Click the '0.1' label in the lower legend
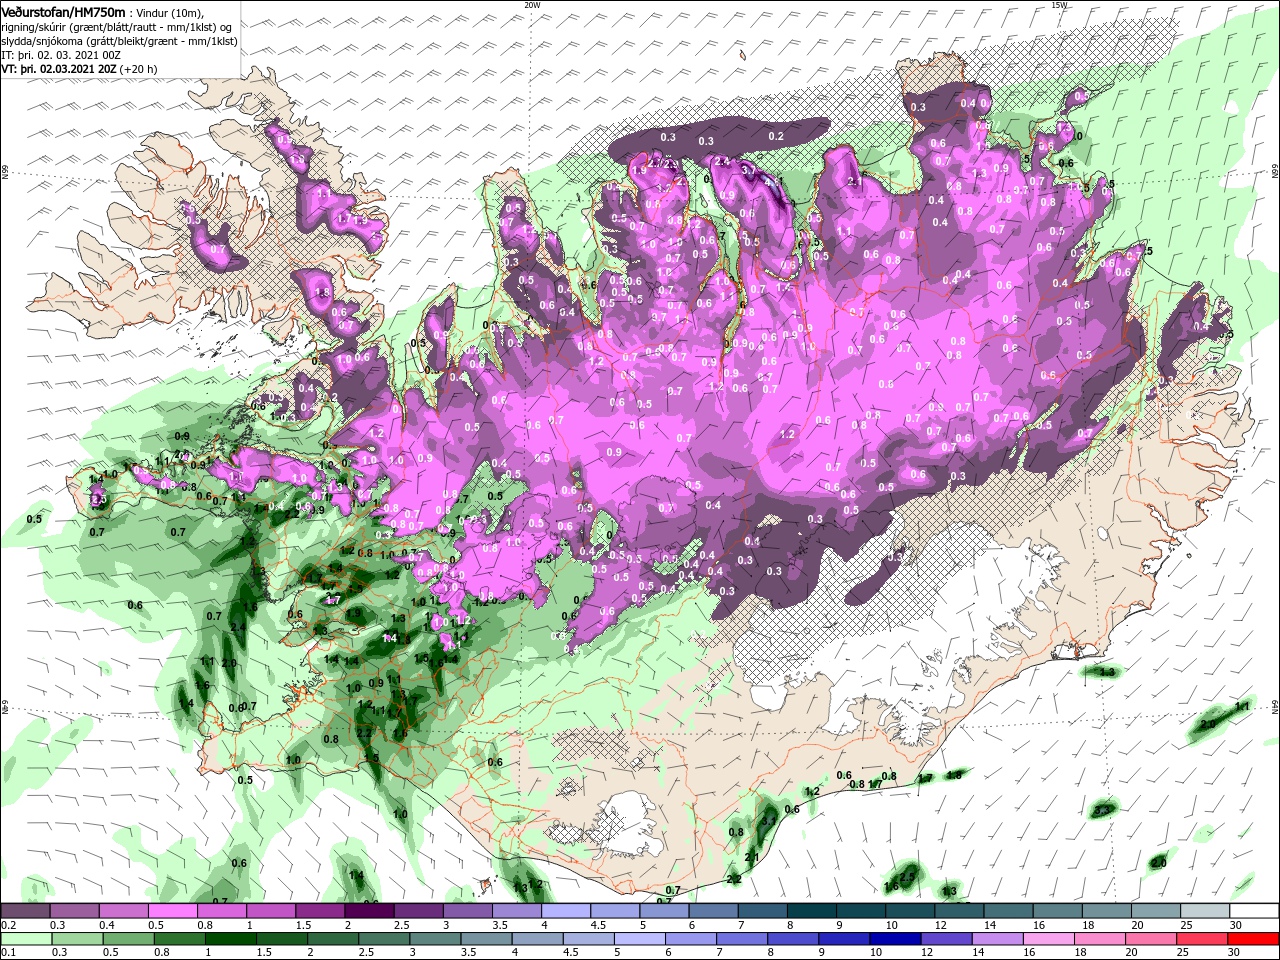The height and width of the screenshot is (960, 1280). point(9,953)
